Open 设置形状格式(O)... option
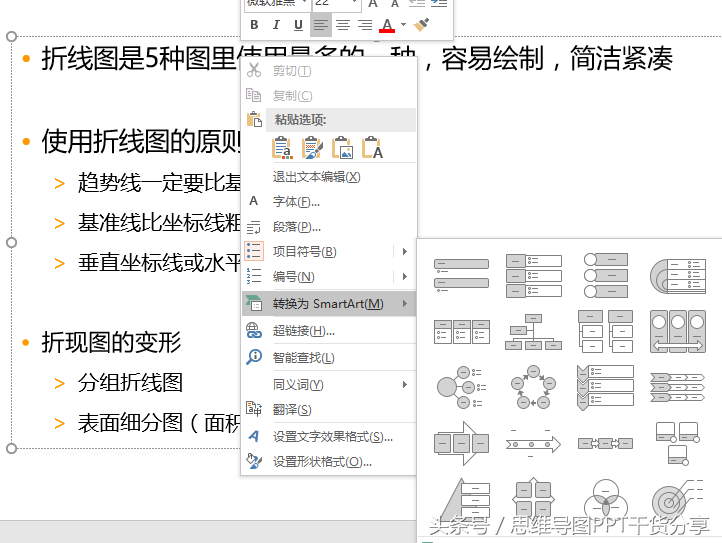The image size is (722, 543). [329, 461]
